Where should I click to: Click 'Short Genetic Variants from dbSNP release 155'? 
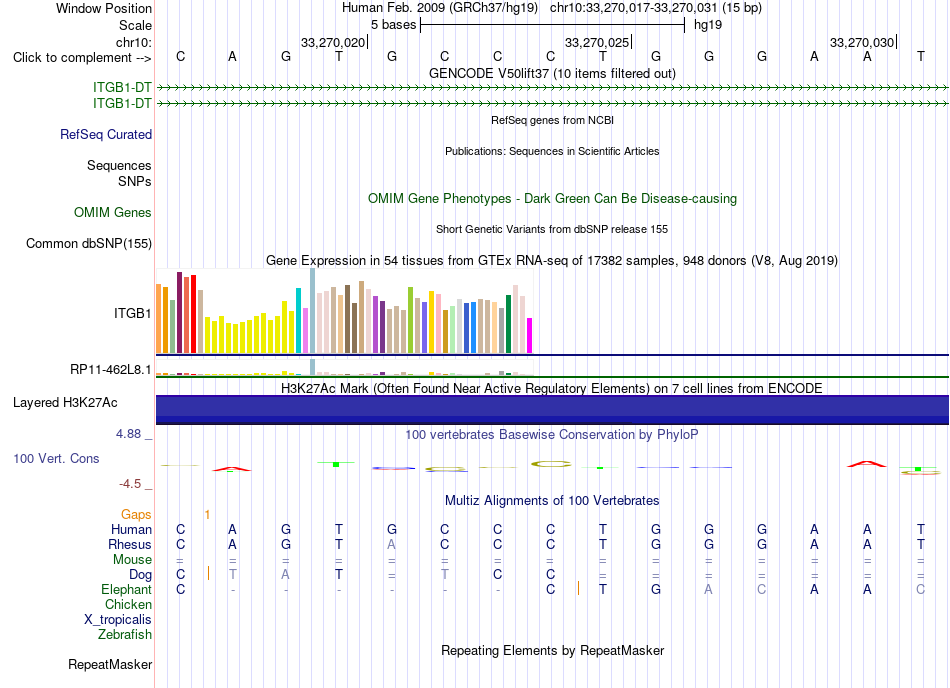552,229
